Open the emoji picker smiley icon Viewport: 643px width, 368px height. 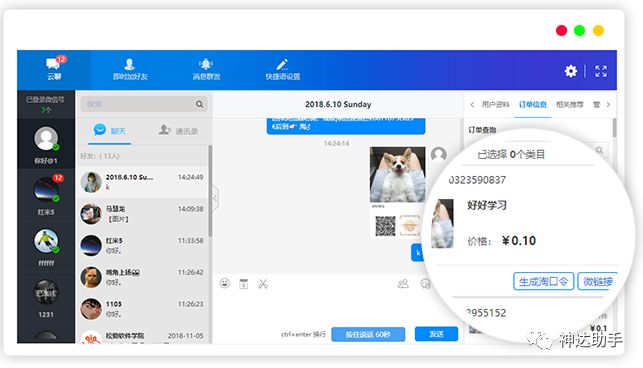(x=224, y=283)
